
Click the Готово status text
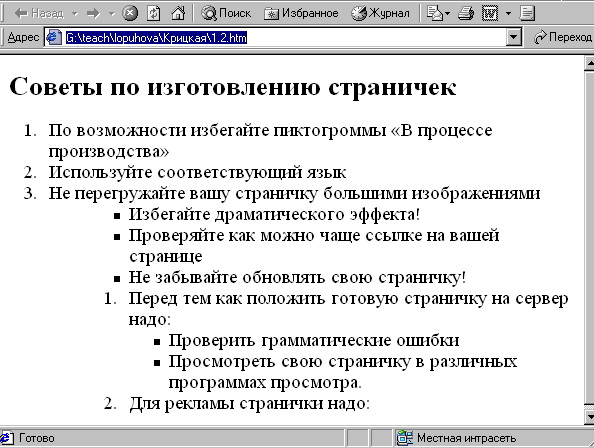coord(36,438)
